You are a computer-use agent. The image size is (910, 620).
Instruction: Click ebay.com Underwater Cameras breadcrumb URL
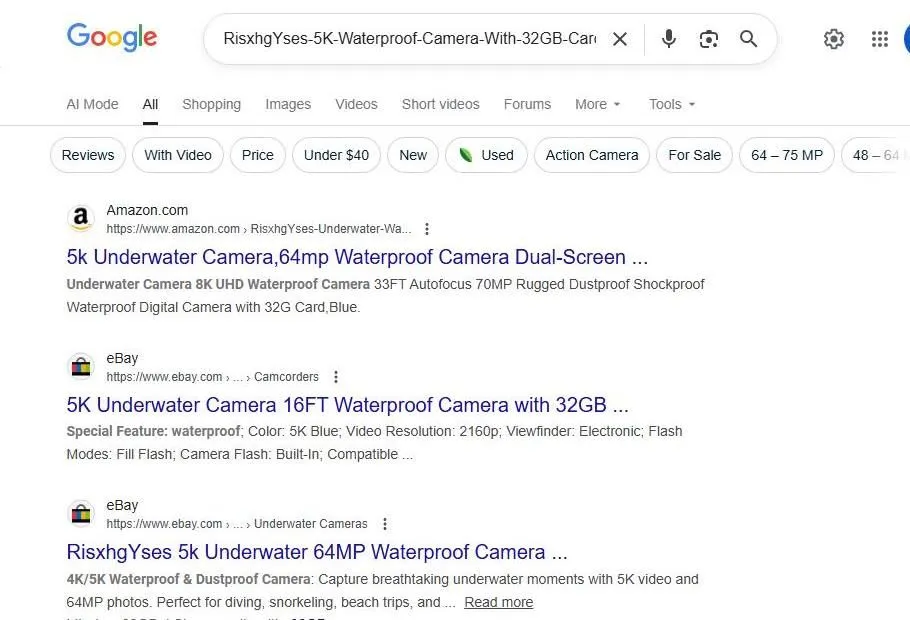237,524
